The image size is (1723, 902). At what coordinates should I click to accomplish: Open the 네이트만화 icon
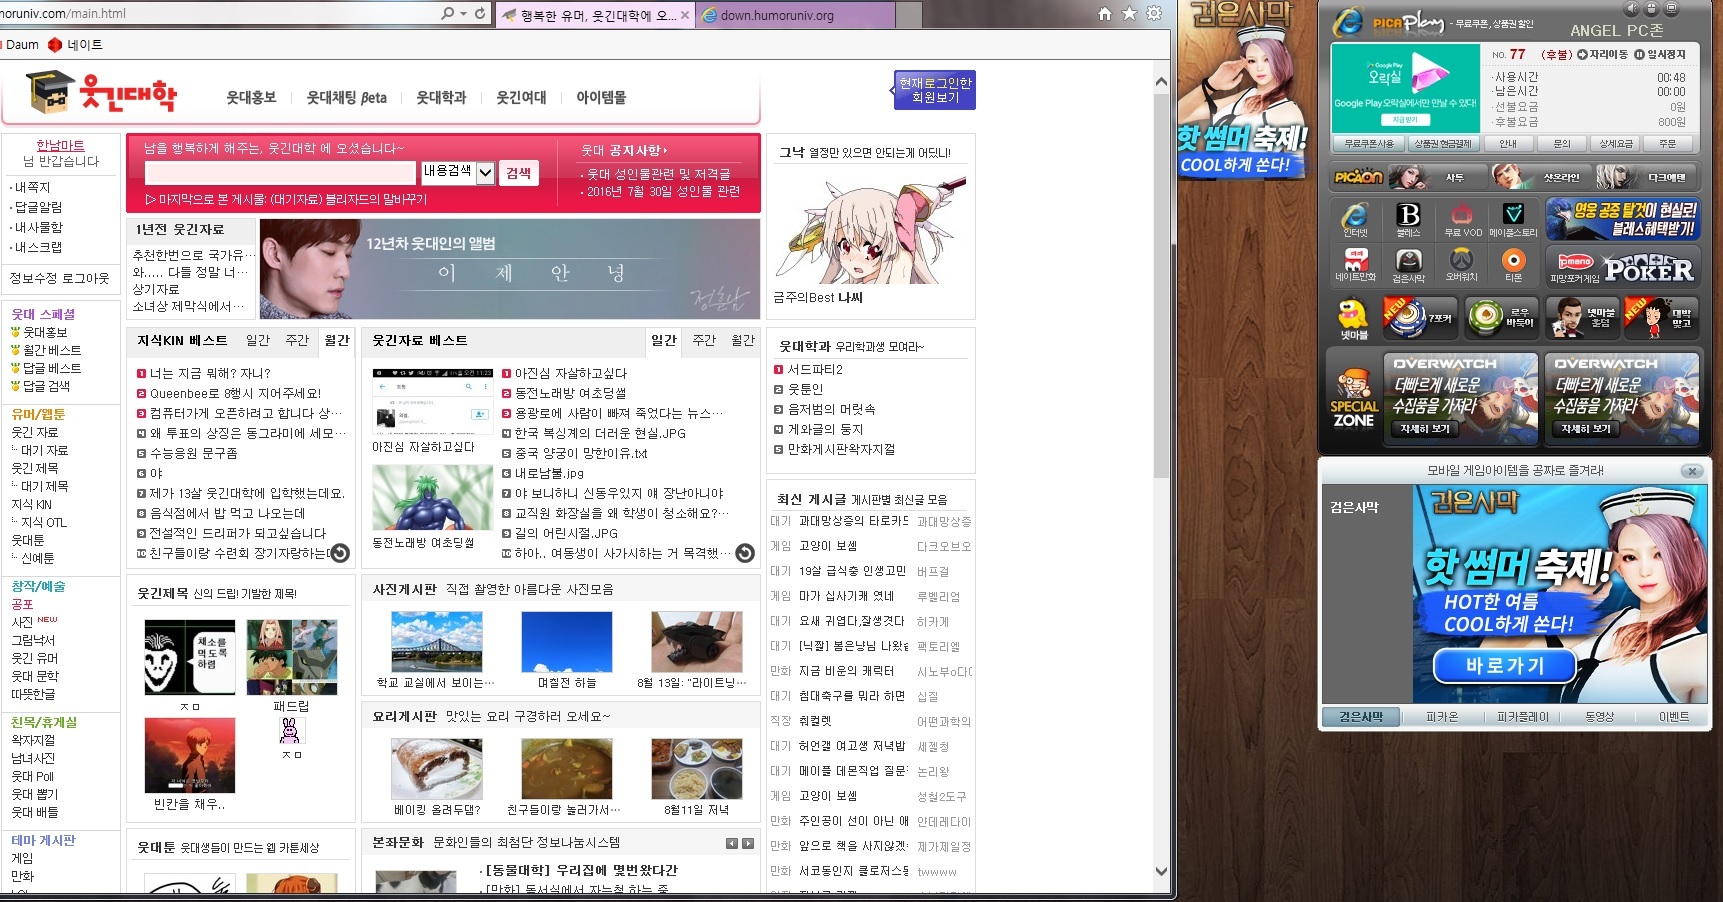(x=1355, y=264)
